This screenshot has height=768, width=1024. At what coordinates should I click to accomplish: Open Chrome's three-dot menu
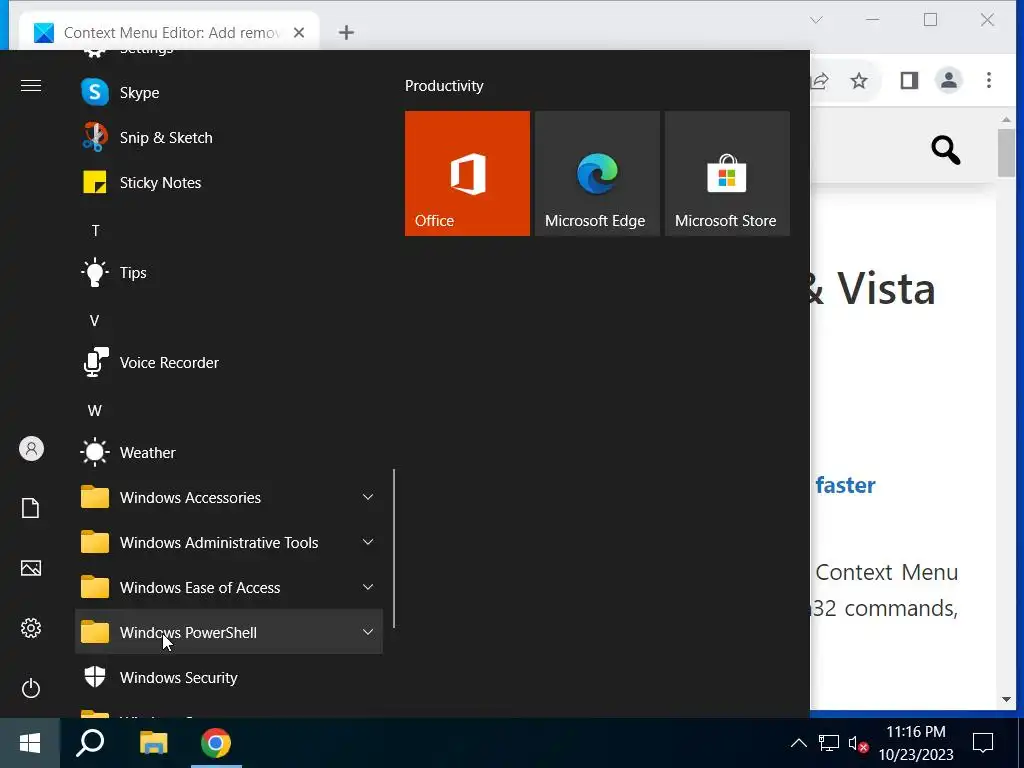coord(989,81)
